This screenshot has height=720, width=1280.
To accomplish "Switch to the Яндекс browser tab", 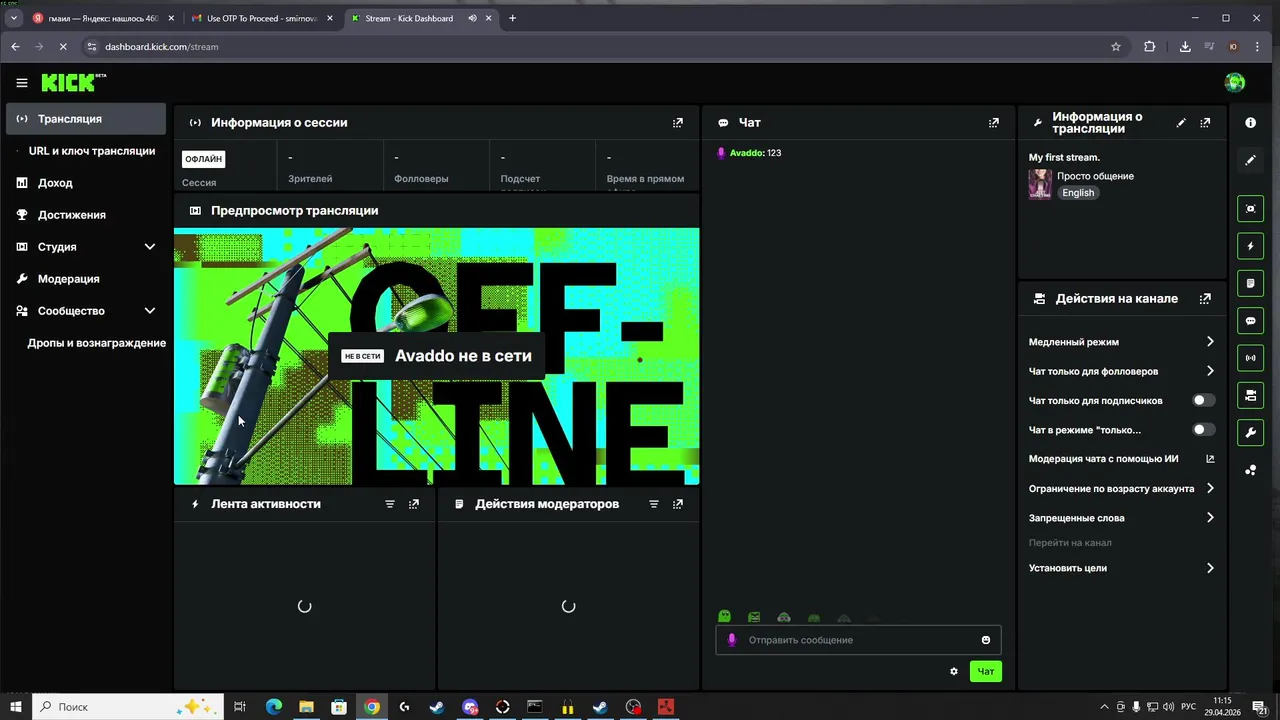I will [x=102, y=18].
